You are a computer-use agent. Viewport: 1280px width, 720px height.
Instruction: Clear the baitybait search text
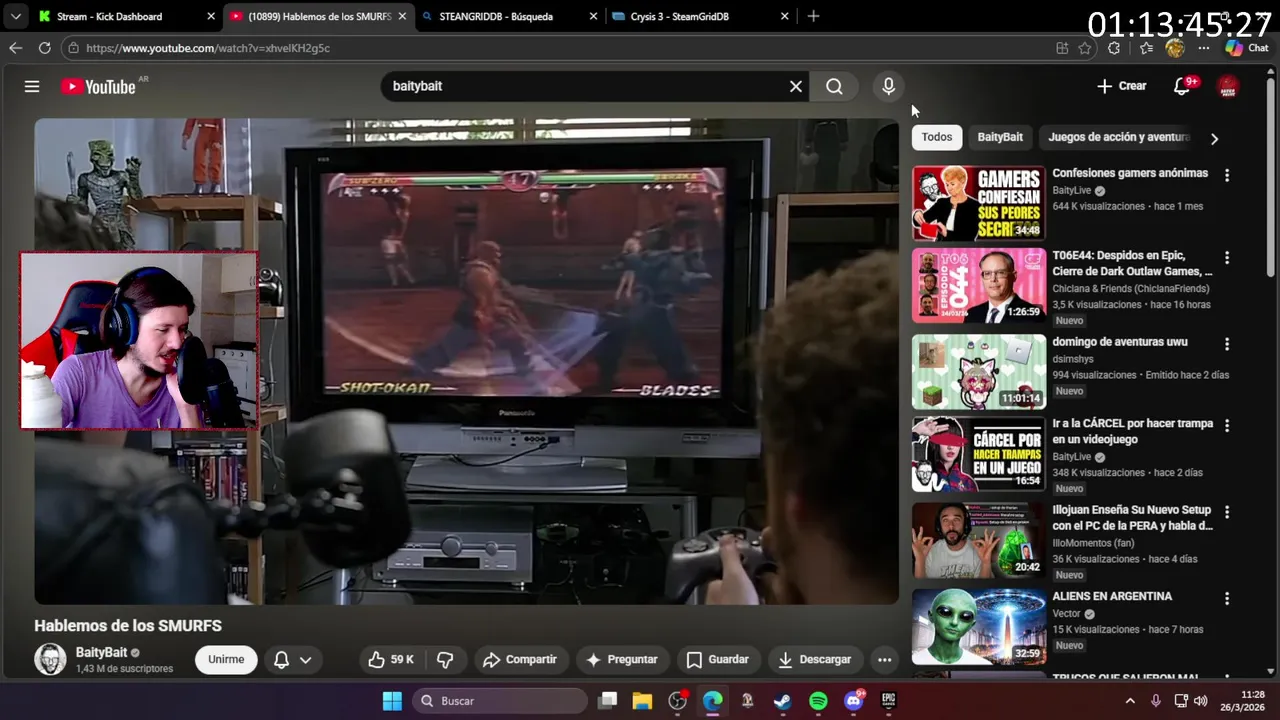click(796, 87)
